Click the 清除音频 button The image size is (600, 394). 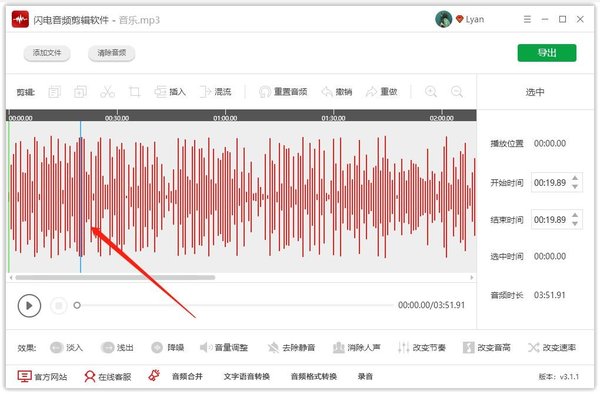click(111, 53)
